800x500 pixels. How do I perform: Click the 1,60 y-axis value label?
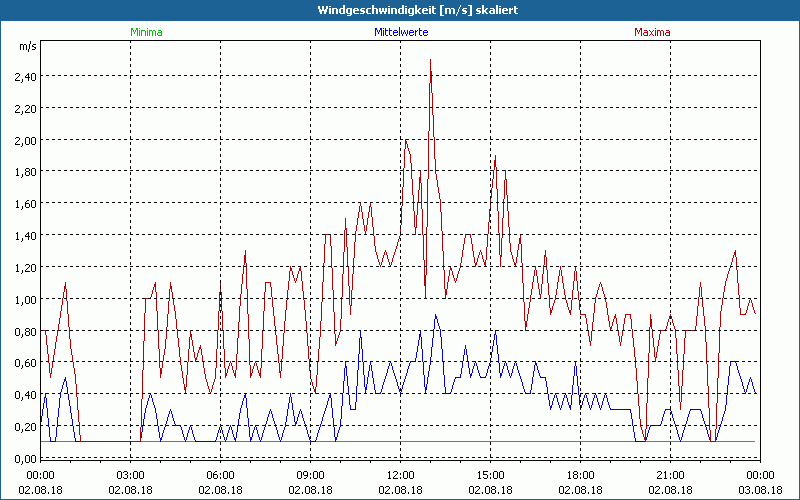[26, 204]
